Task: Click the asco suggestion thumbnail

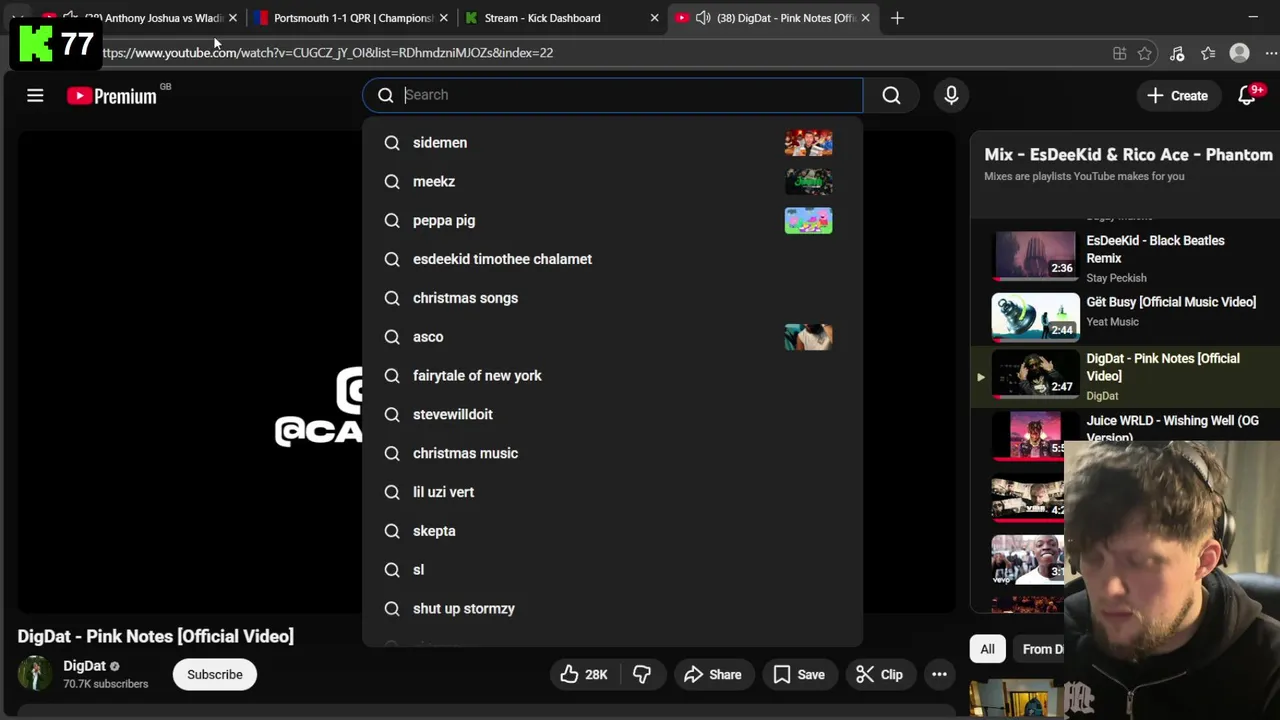Action: coord(808,337)
